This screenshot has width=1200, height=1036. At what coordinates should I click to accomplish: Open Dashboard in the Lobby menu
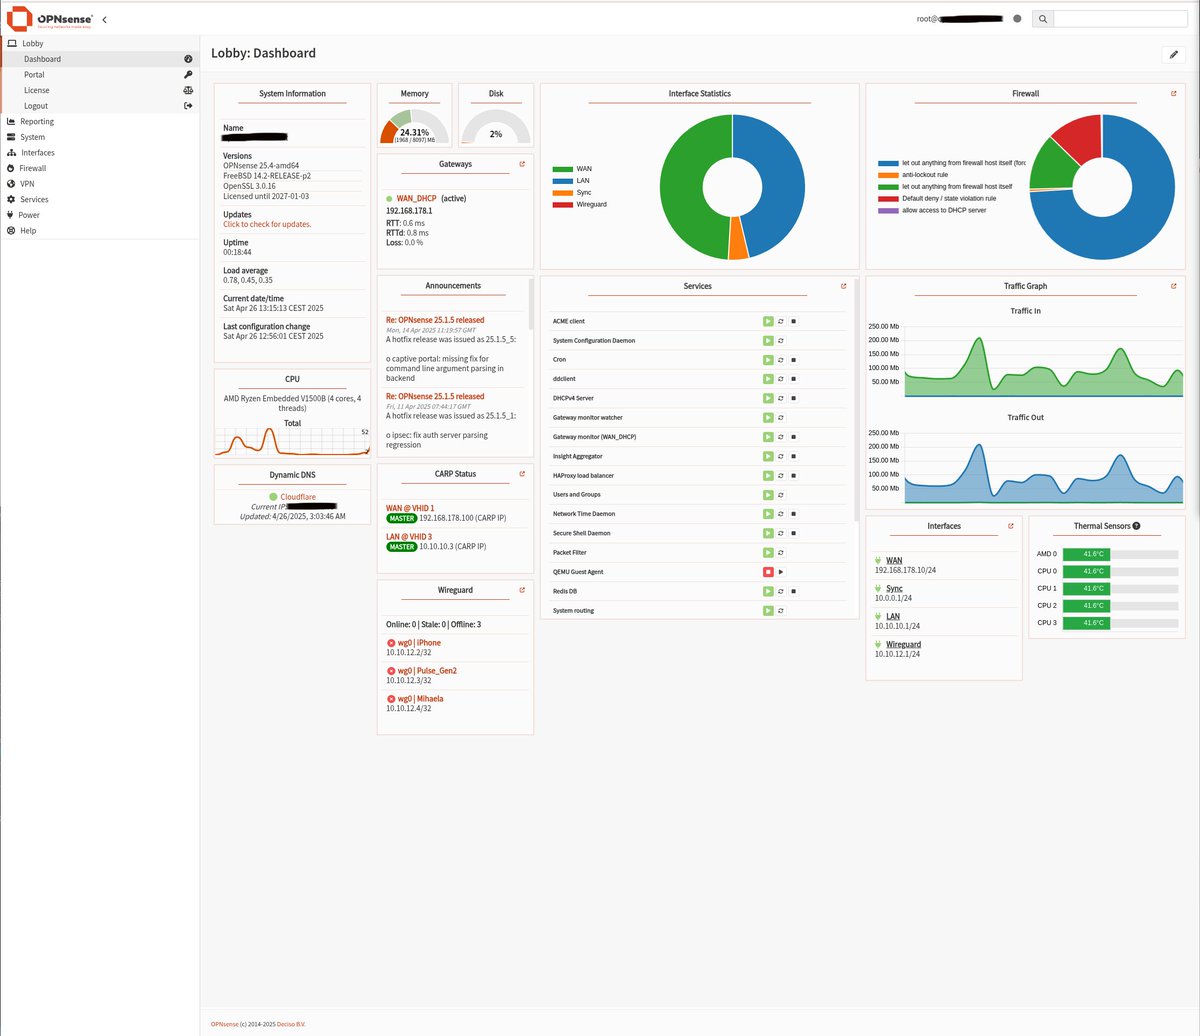click(100, 59)
